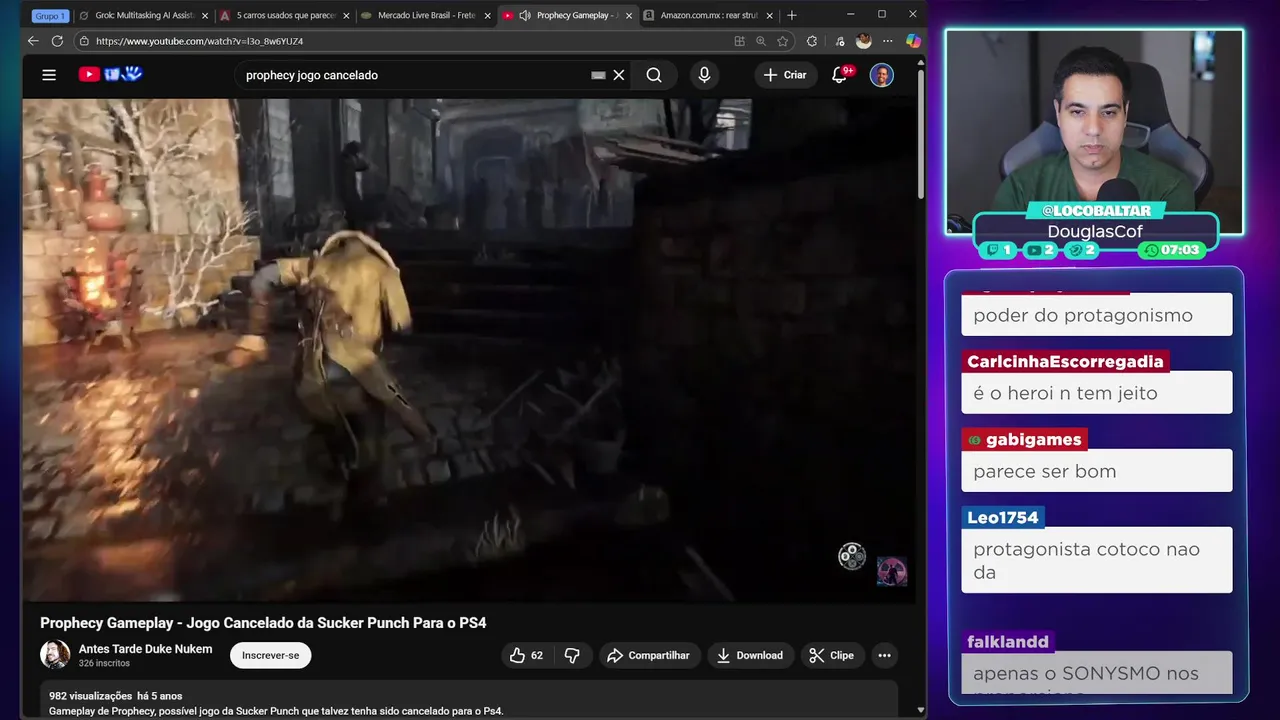The height and width of the screenshot is (720, 1280).
Task: Click the browser back arrow
Action: pyautogui.click(x=33, y=41)
